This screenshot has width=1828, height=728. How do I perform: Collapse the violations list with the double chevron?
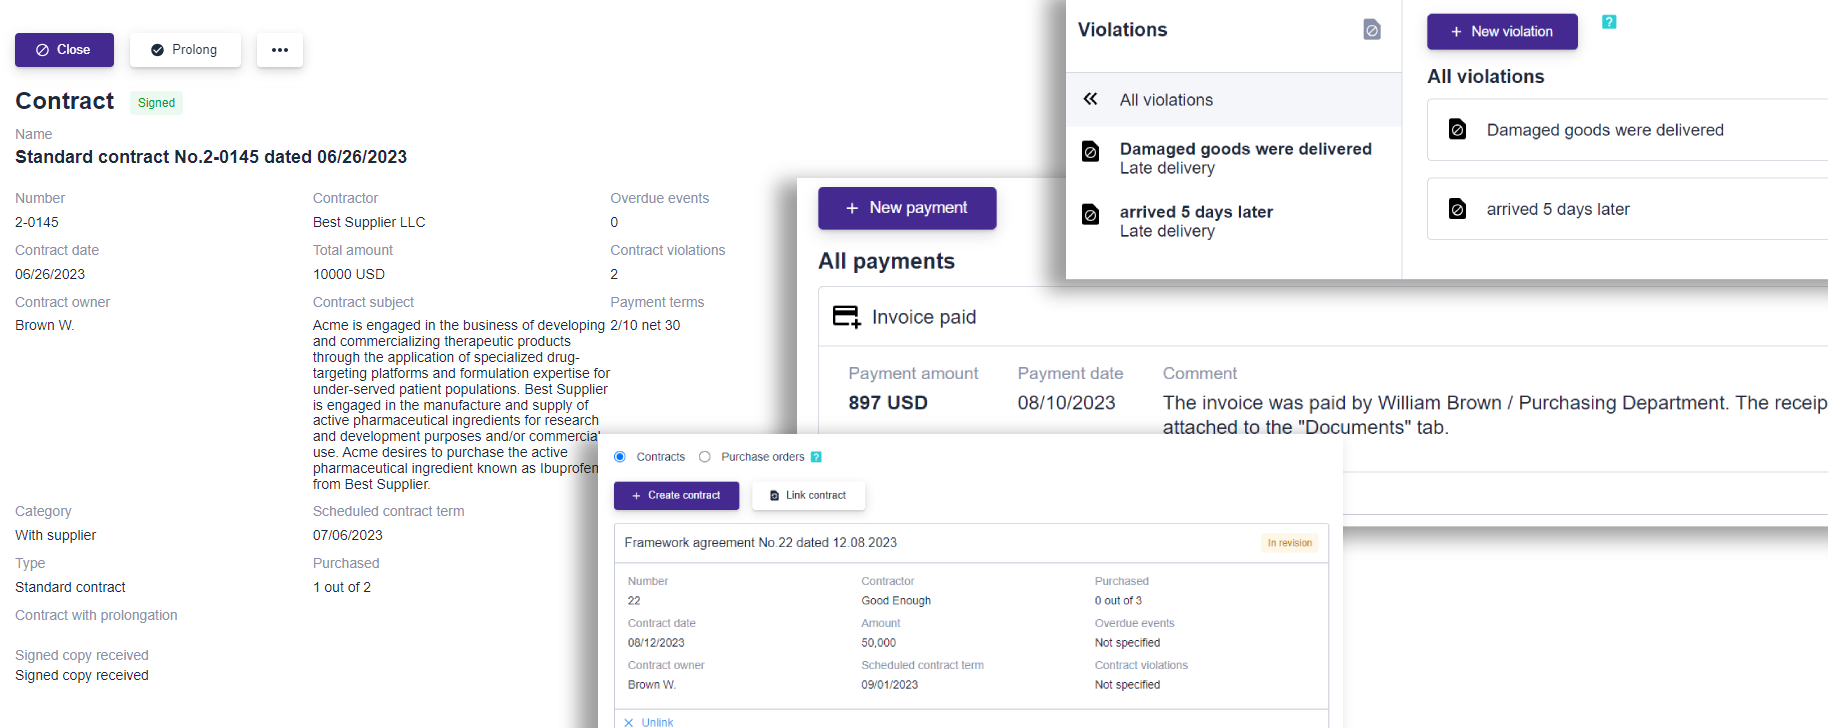[x=1090, y=99]
